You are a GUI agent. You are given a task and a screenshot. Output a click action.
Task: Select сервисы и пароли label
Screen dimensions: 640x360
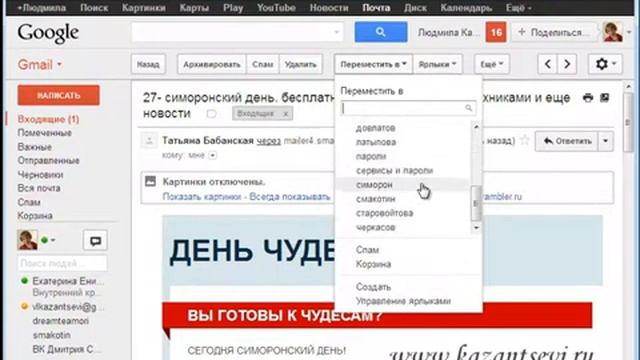coord(394,171)
